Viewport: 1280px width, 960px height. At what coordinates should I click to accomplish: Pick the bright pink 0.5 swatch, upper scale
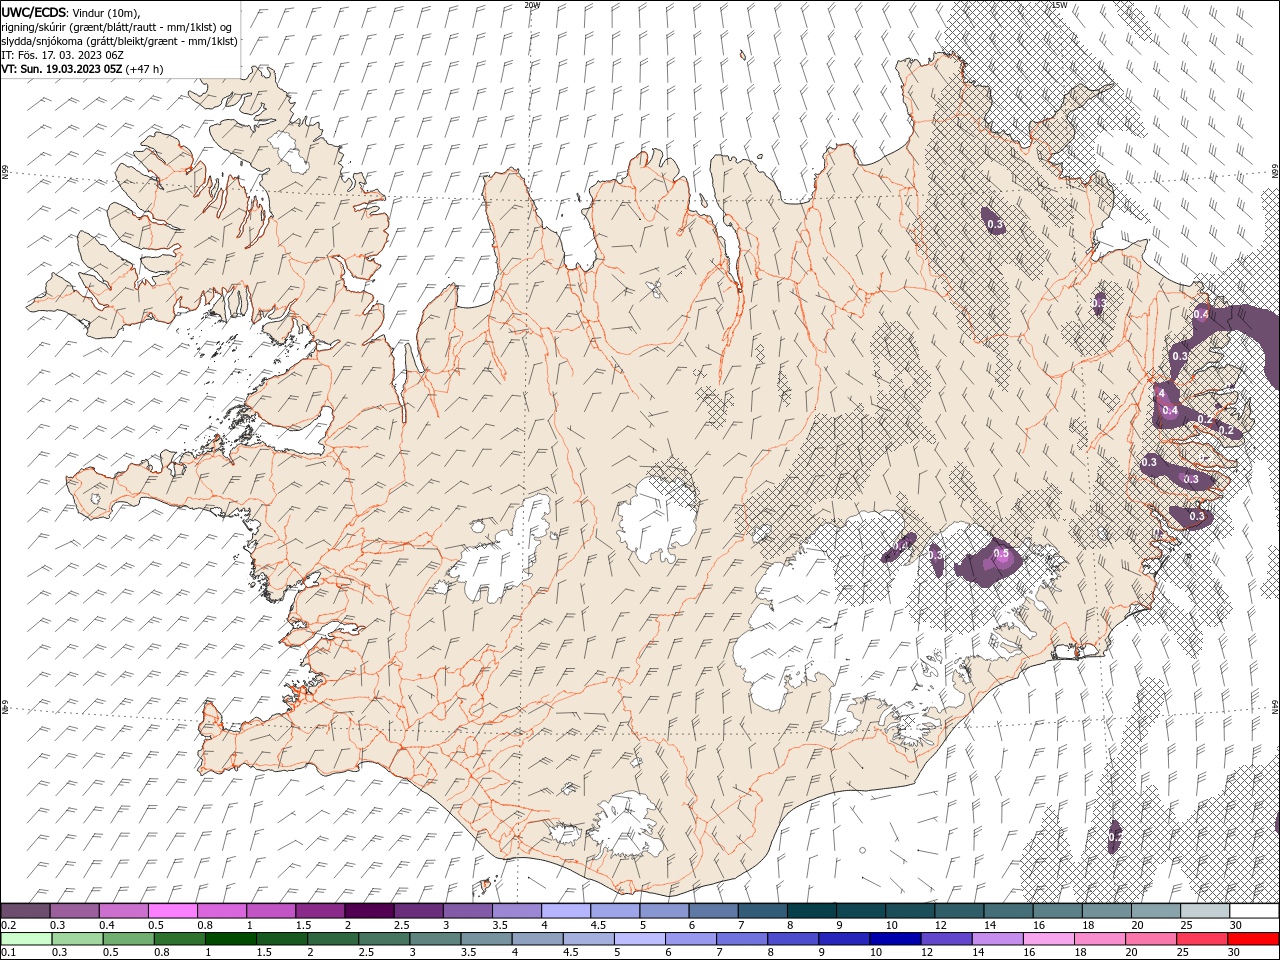pyautogui.click(x=172, y=911)
